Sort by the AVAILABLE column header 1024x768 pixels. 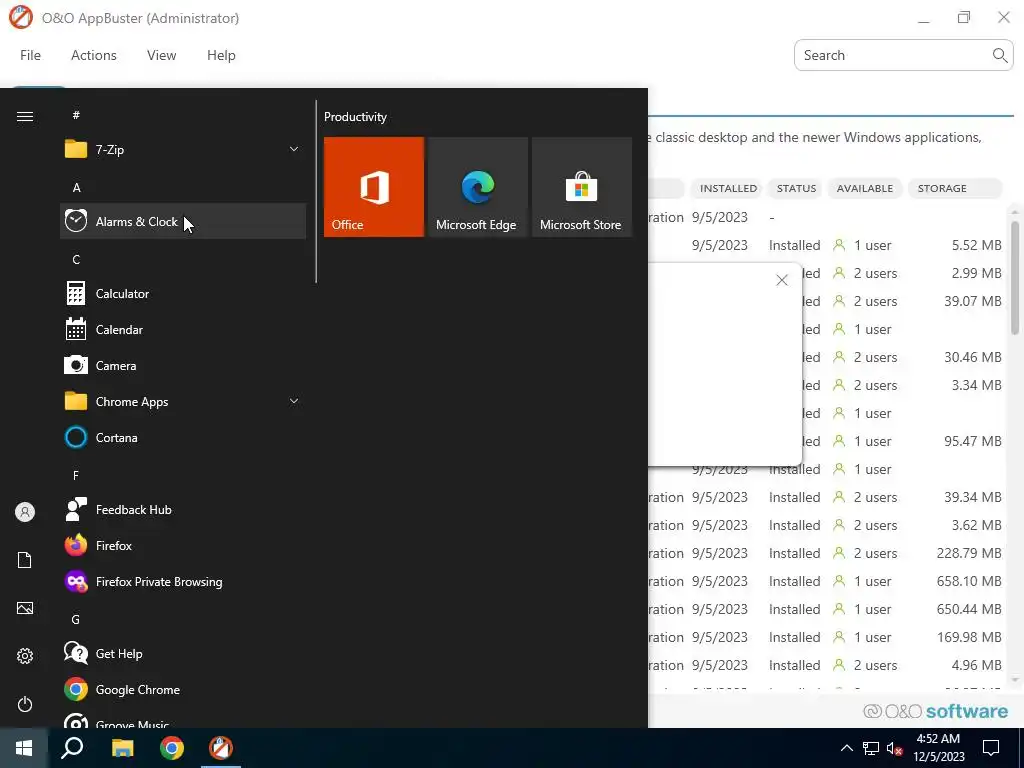[x=865, y=188]
